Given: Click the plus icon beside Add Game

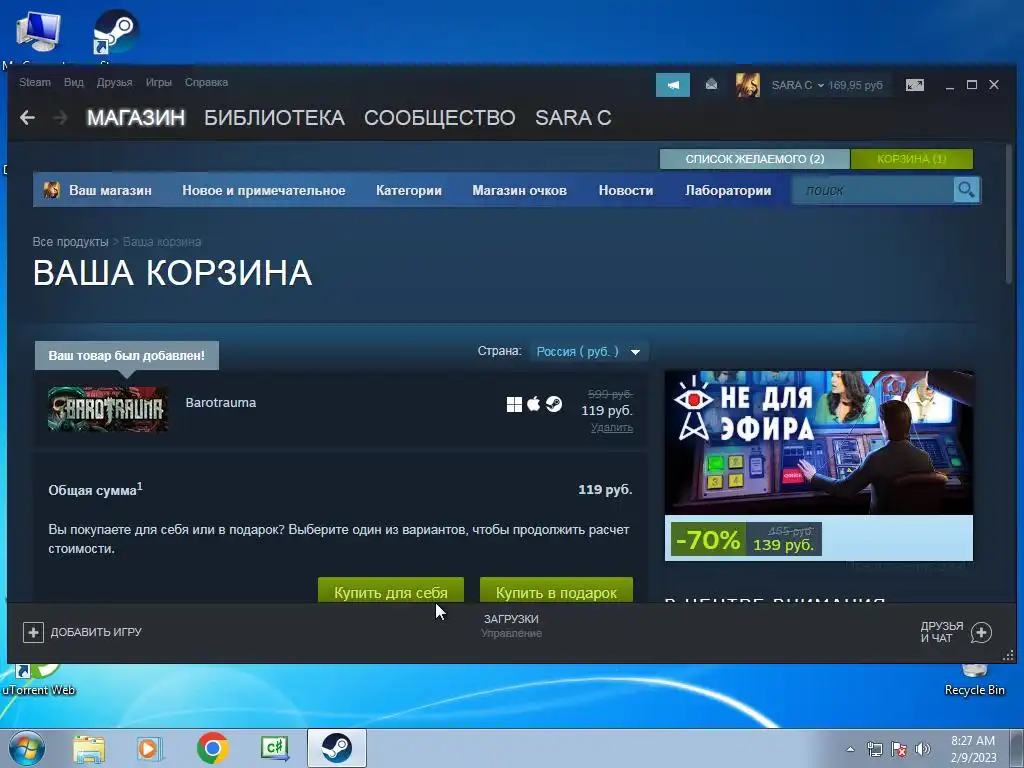Looking at the screenshot, I should pos(33,632).
